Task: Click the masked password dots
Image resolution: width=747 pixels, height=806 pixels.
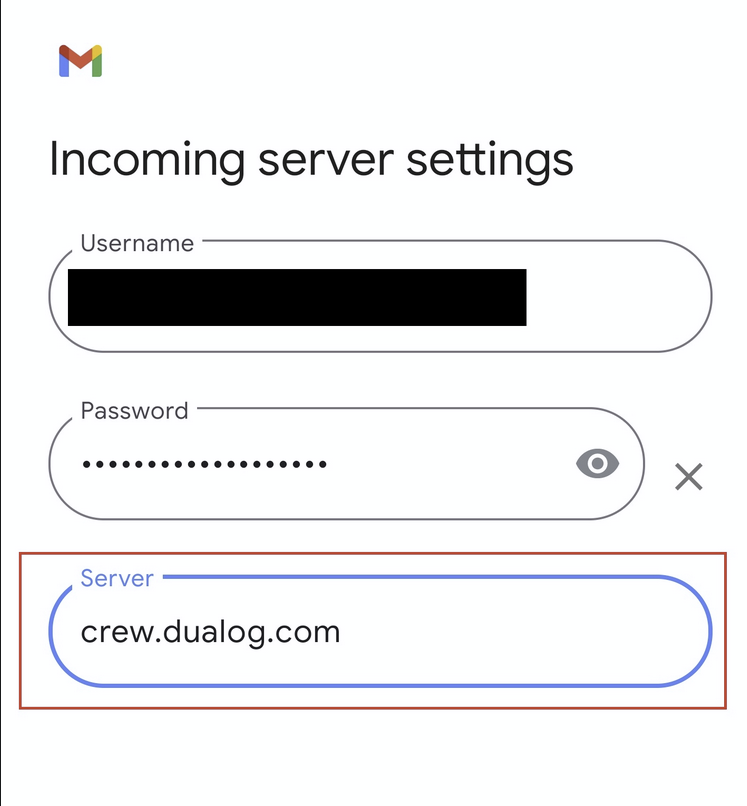Action: click(x=205, y=464)
